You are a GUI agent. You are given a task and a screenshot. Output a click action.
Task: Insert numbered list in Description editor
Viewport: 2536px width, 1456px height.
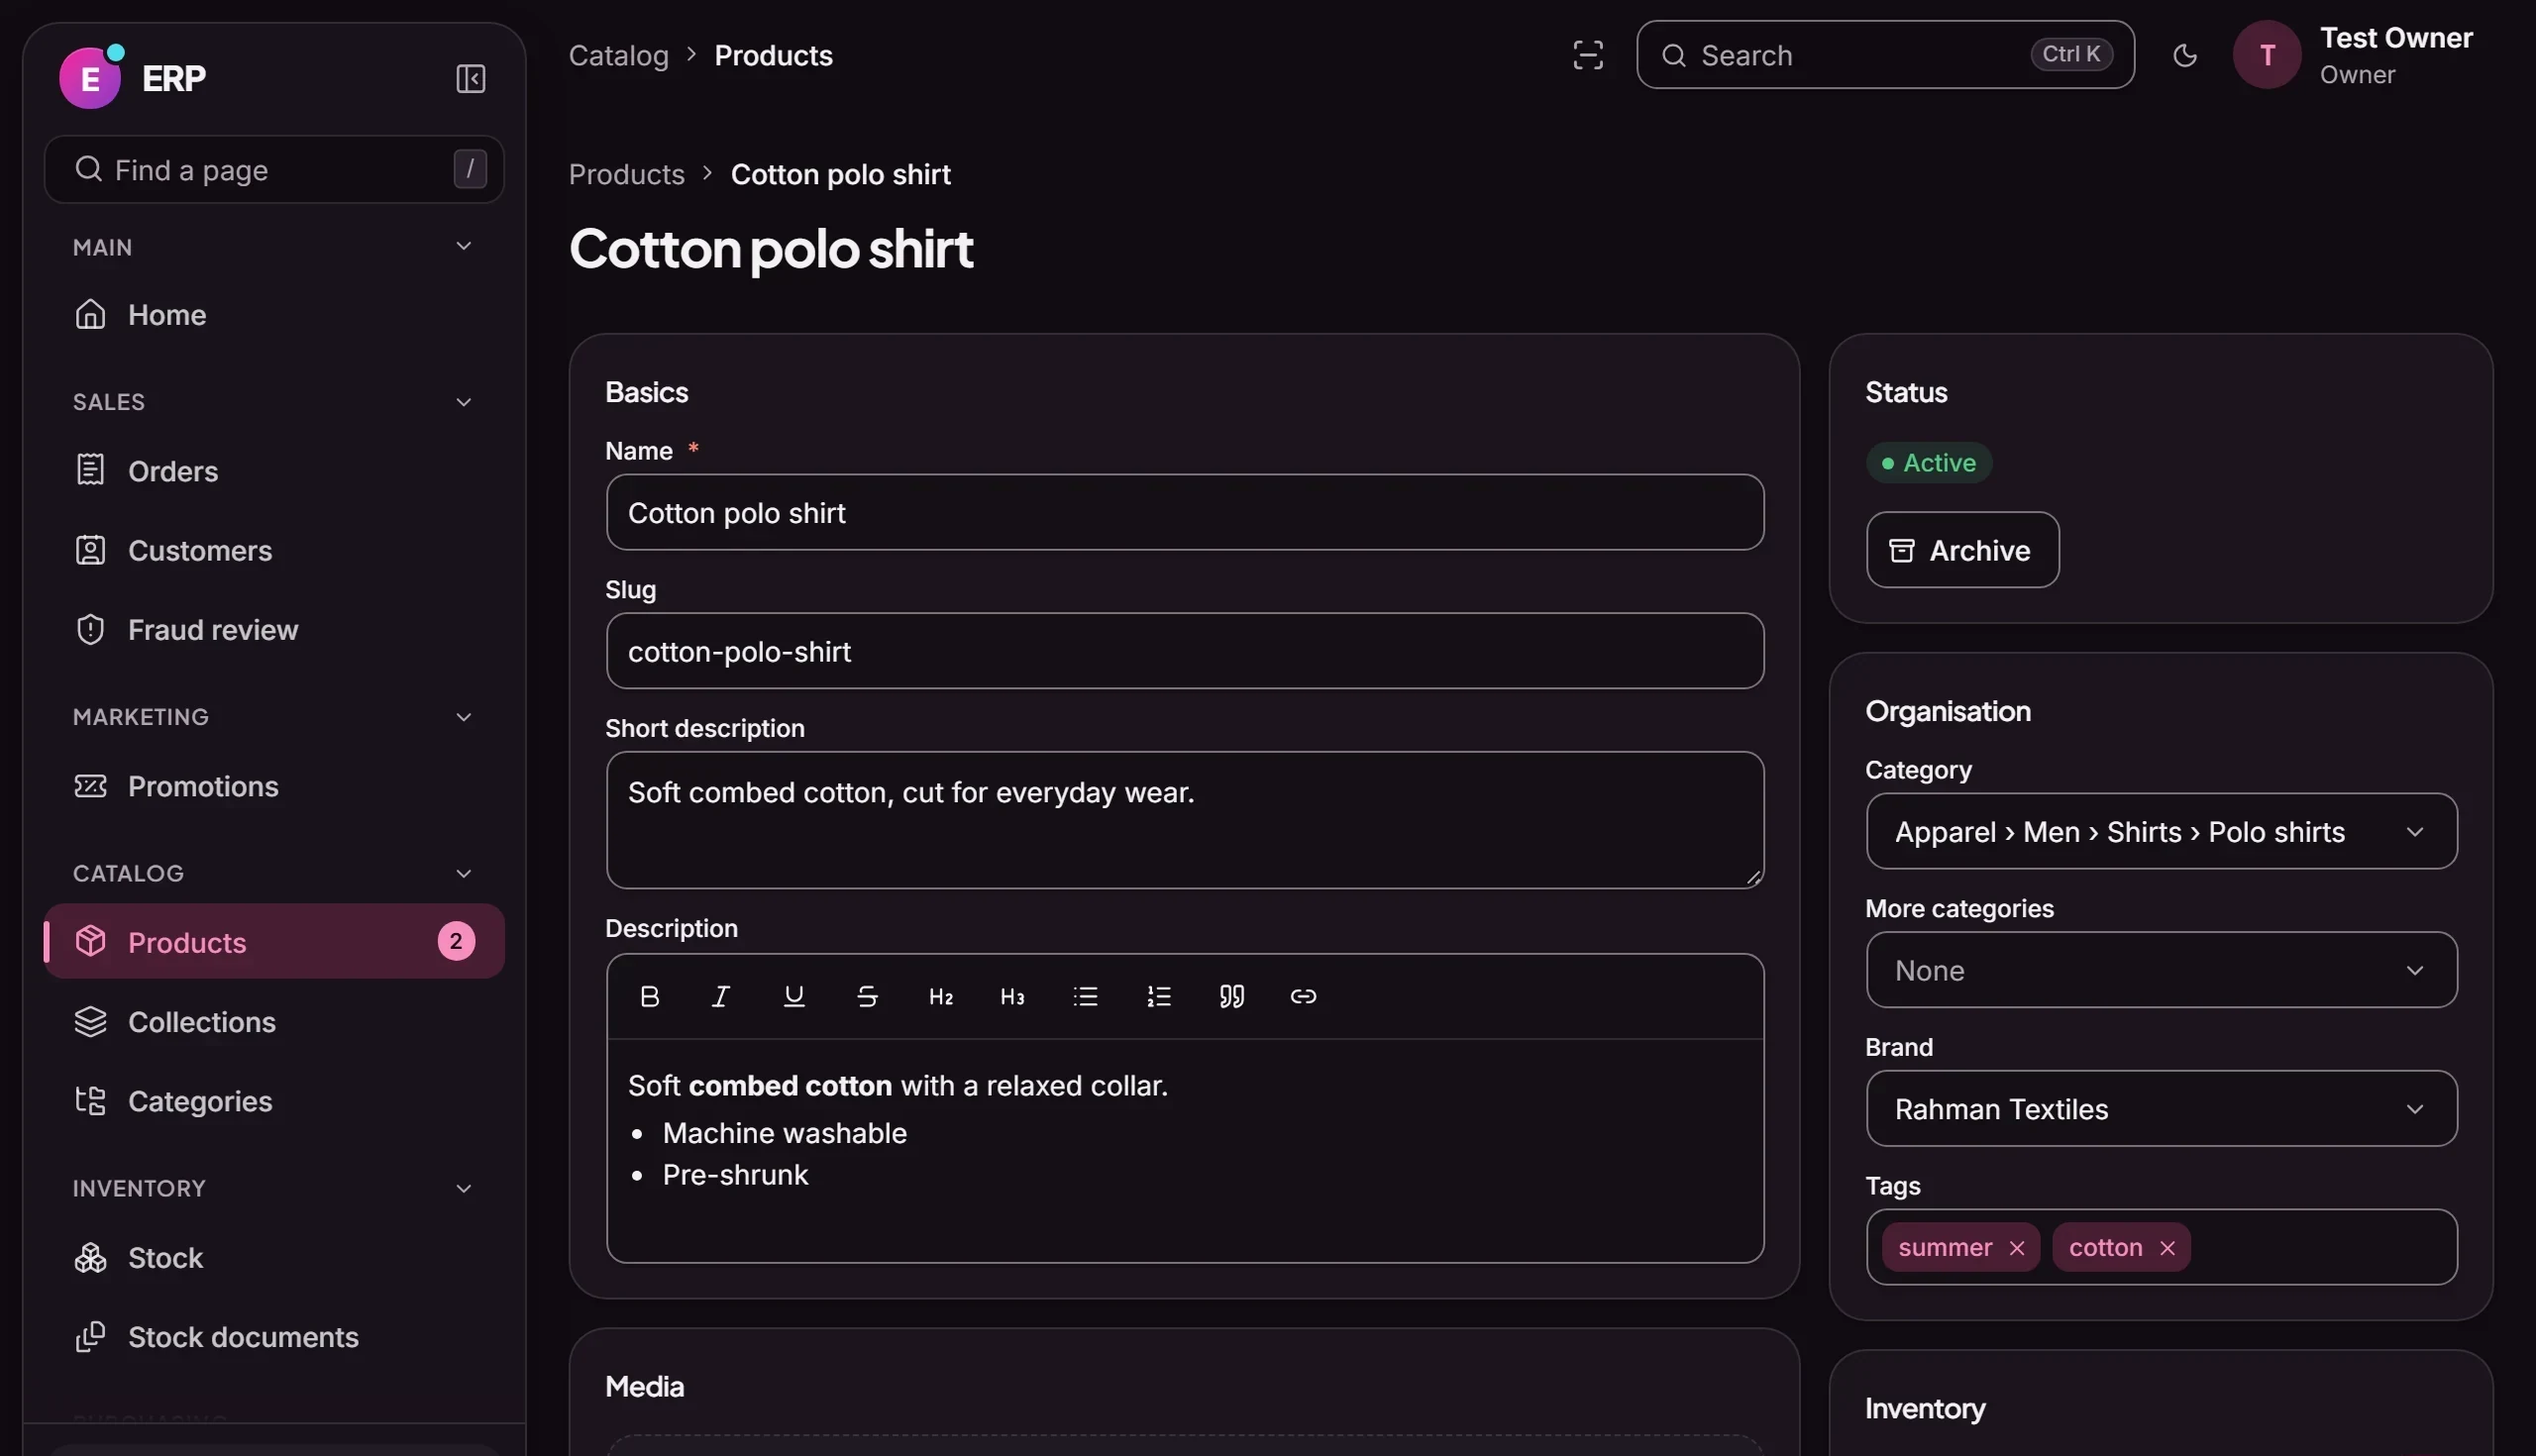pos(1158,996)
